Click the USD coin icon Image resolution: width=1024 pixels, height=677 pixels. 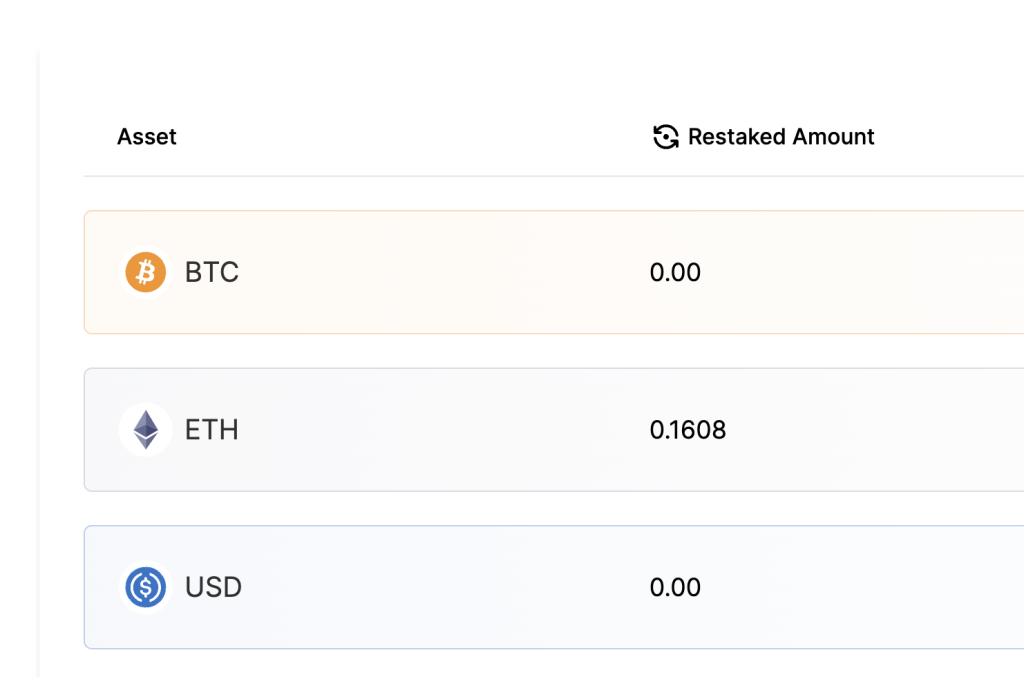[x=146, y=587]
